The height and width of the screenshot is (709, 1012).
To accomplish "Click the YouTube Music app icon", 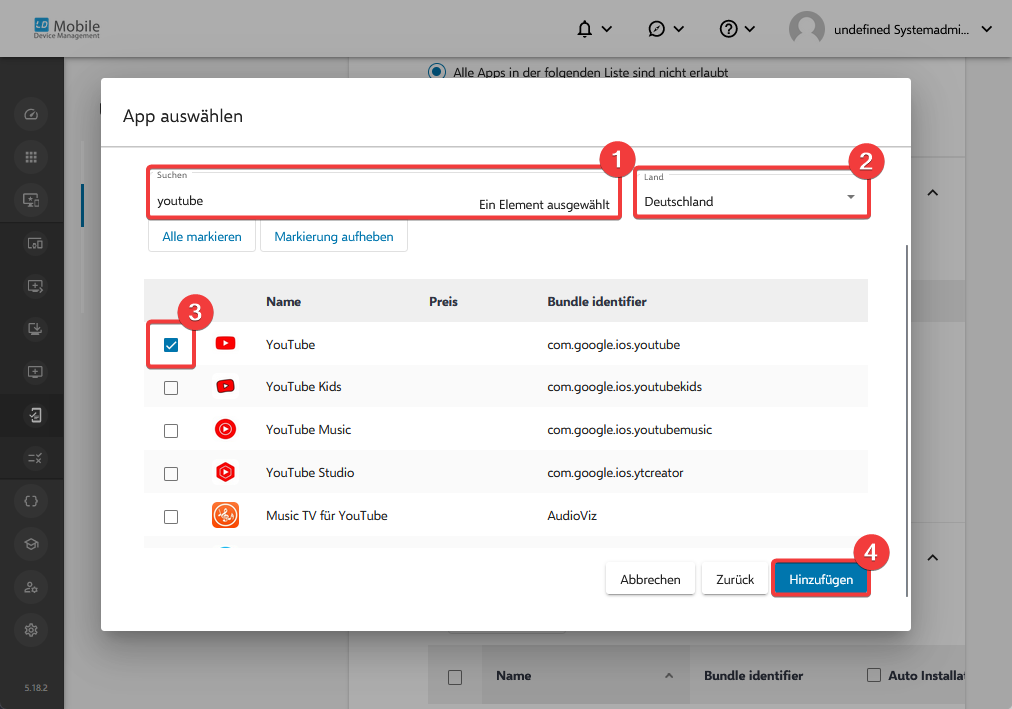I will 225,429.
